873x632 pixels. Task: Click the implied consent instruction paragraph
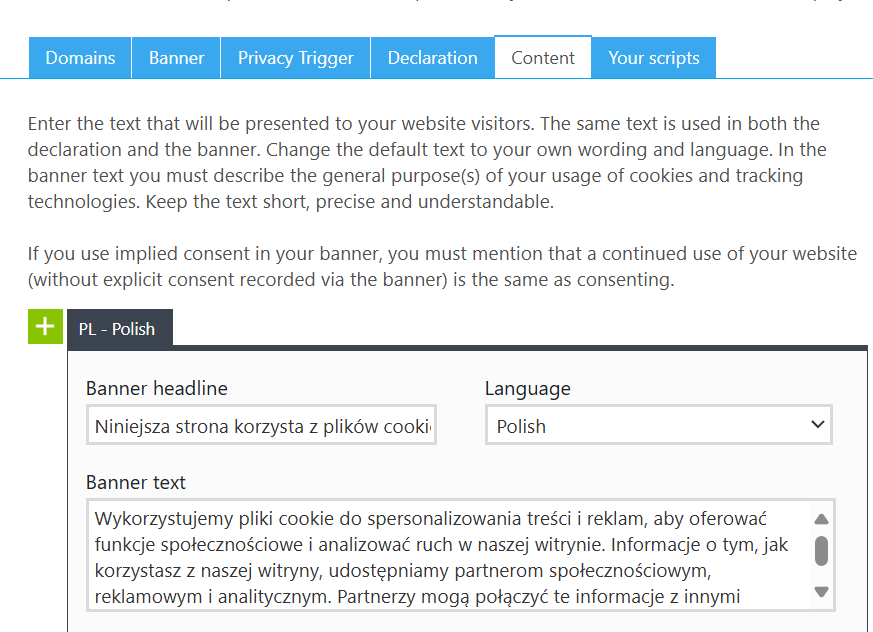coord(442,266)
